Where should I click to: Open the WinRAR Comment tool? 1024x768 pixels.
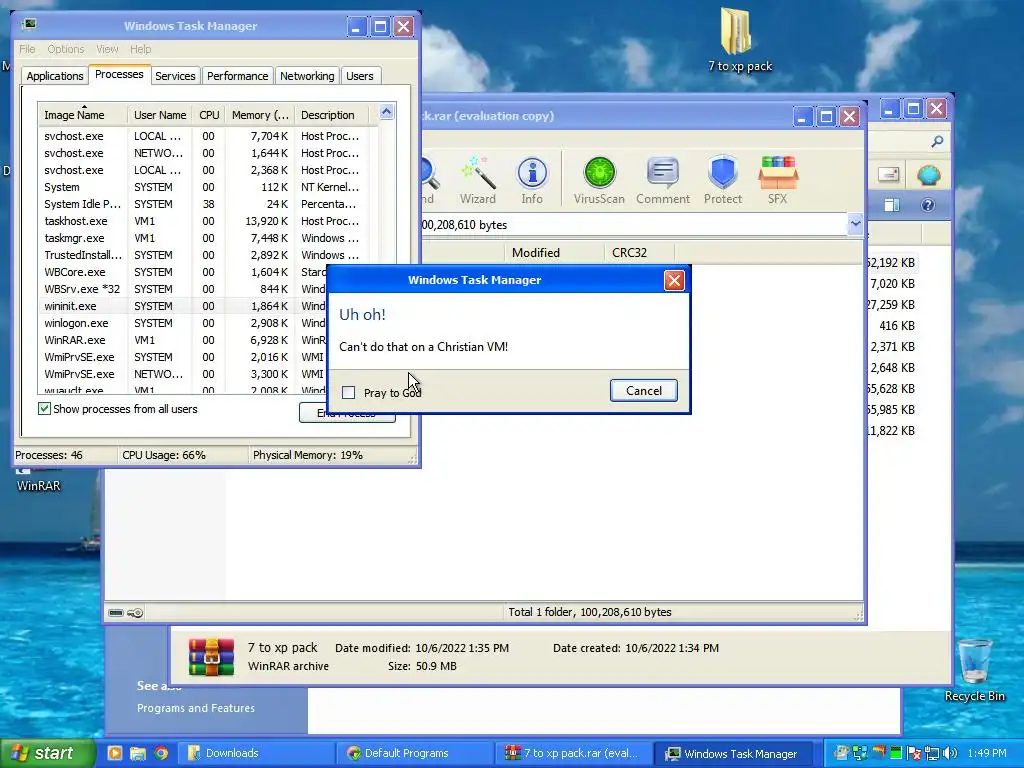pyautogui.click(x=662, y=180)
